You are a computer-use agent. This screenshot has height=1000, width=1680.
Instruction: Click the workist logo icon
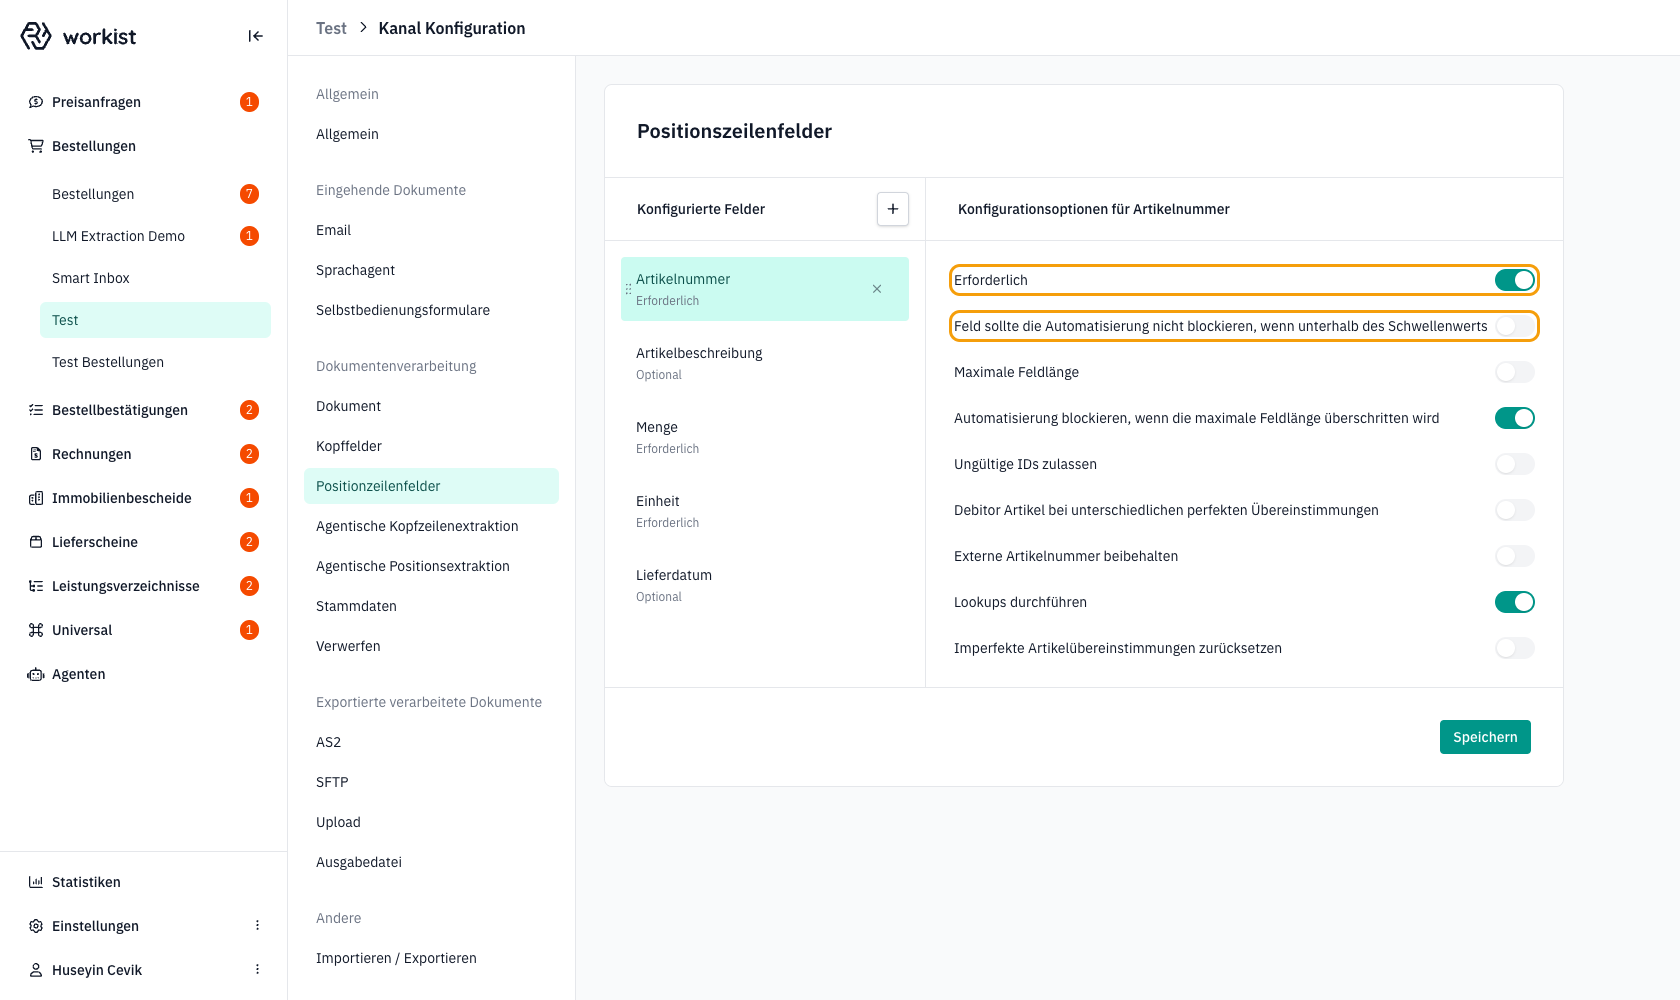pos(36,36)
